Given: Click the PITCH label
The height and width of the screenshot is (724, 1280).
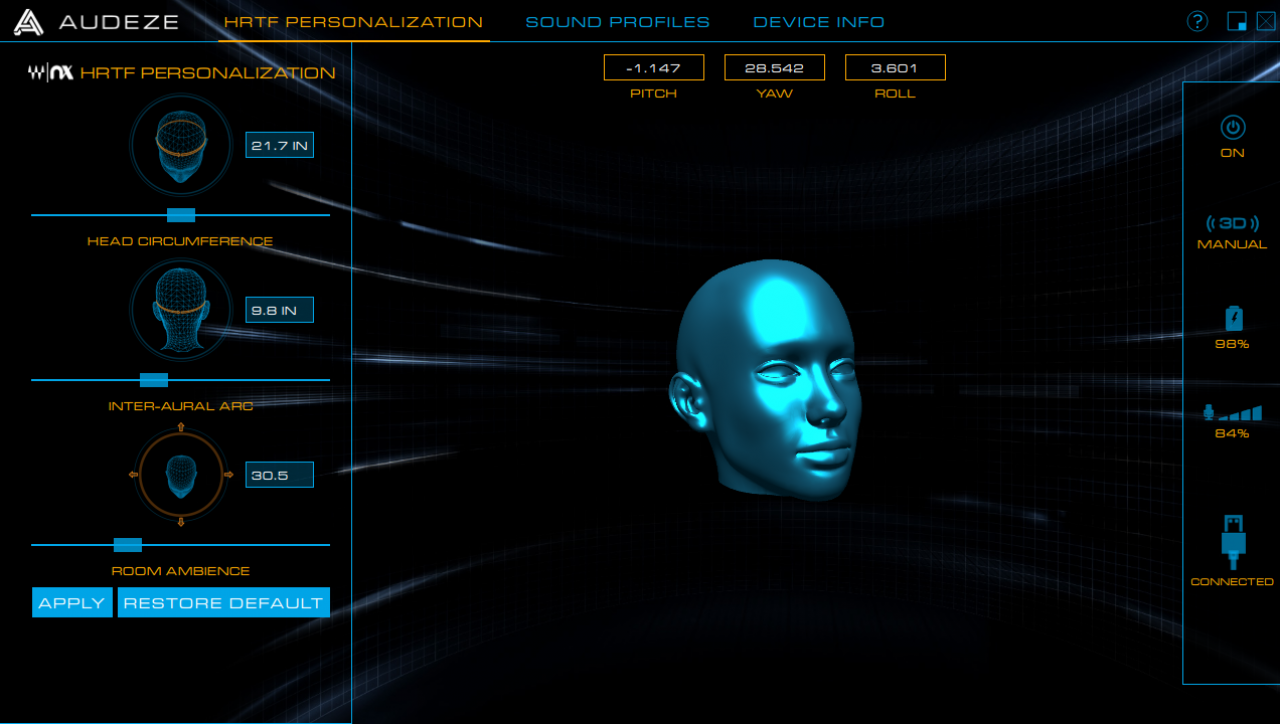Looking at the screenshot, I should (654, 93).
